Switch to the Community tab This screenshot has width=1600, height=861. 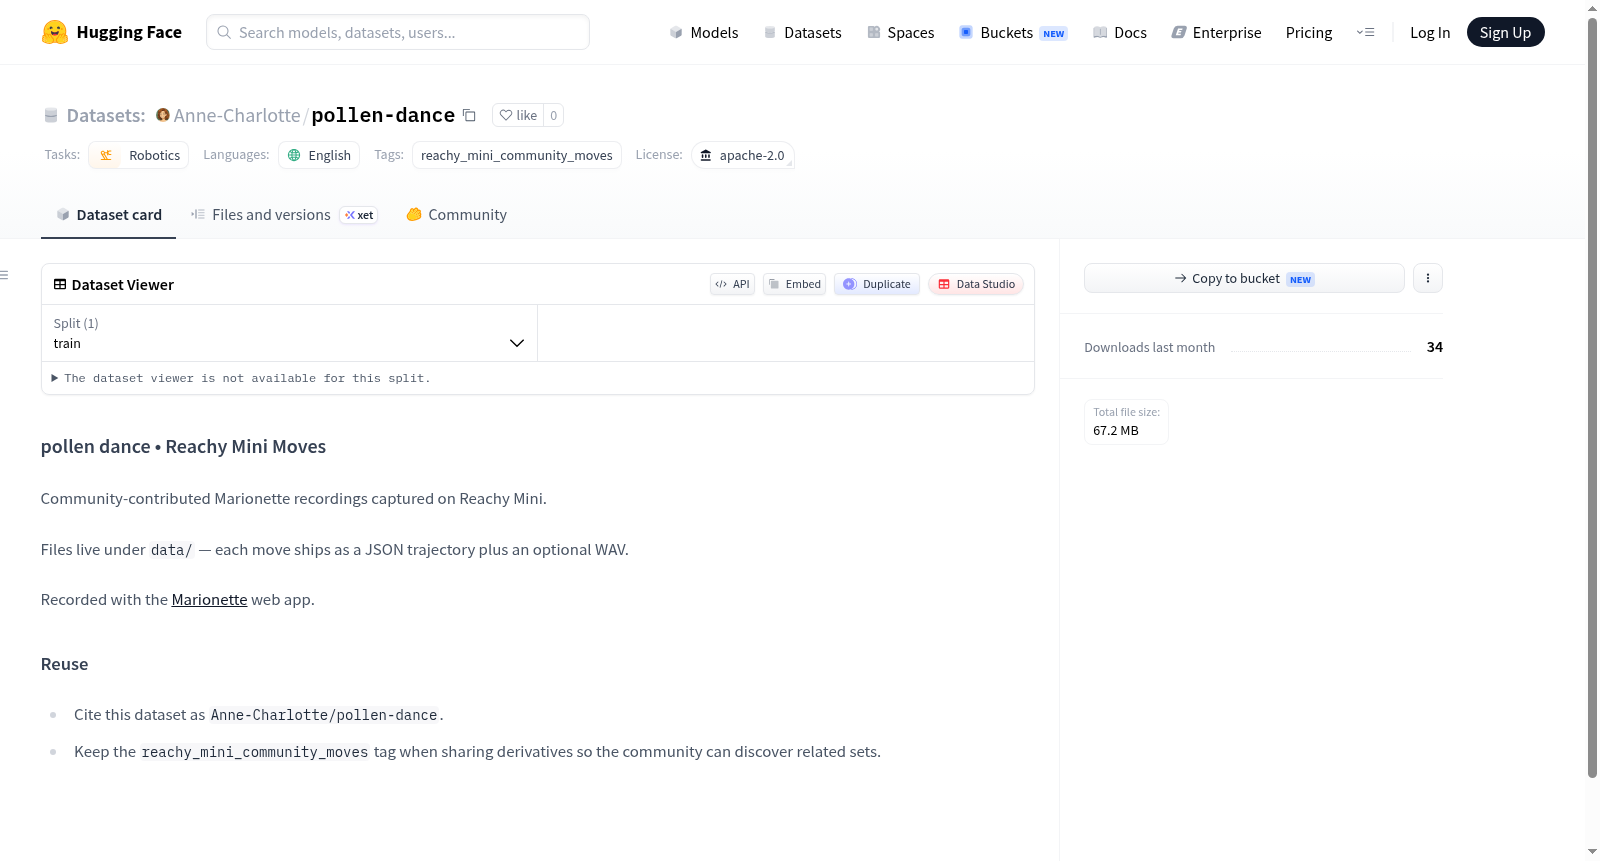click(456, 215)
